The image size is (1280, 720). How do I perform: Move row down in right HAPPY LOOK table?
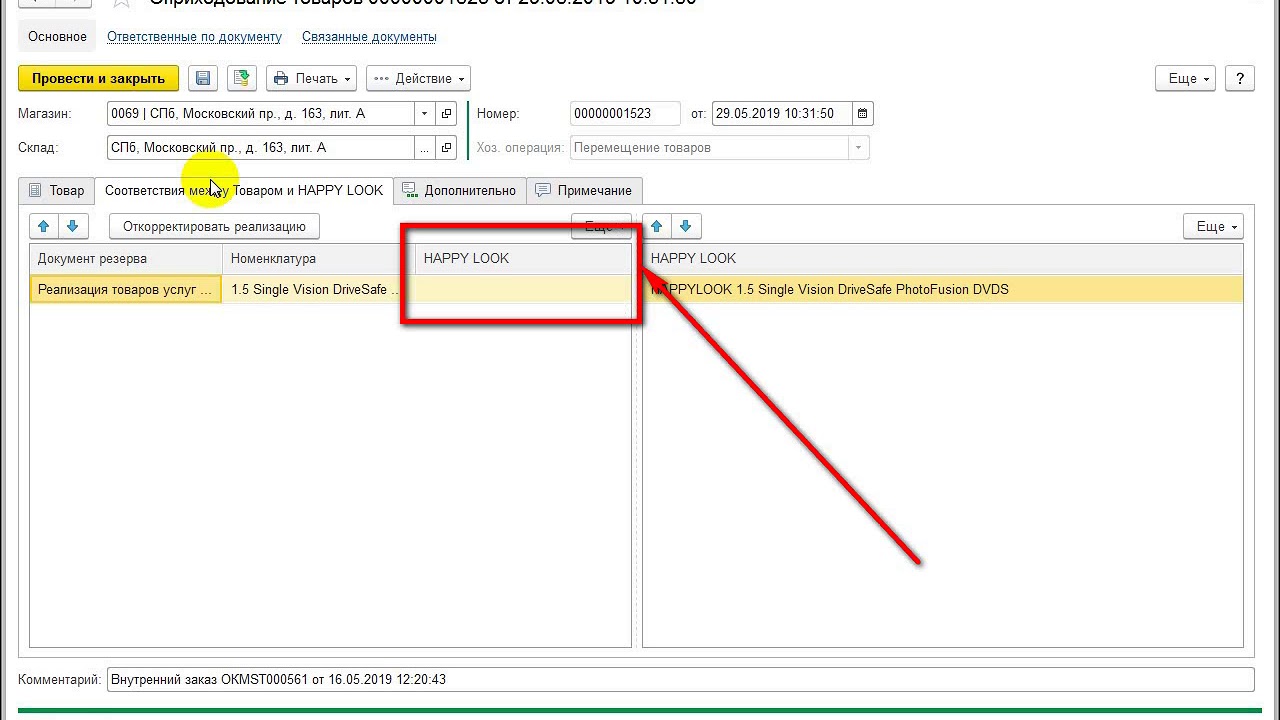click(x=686, y=227)
